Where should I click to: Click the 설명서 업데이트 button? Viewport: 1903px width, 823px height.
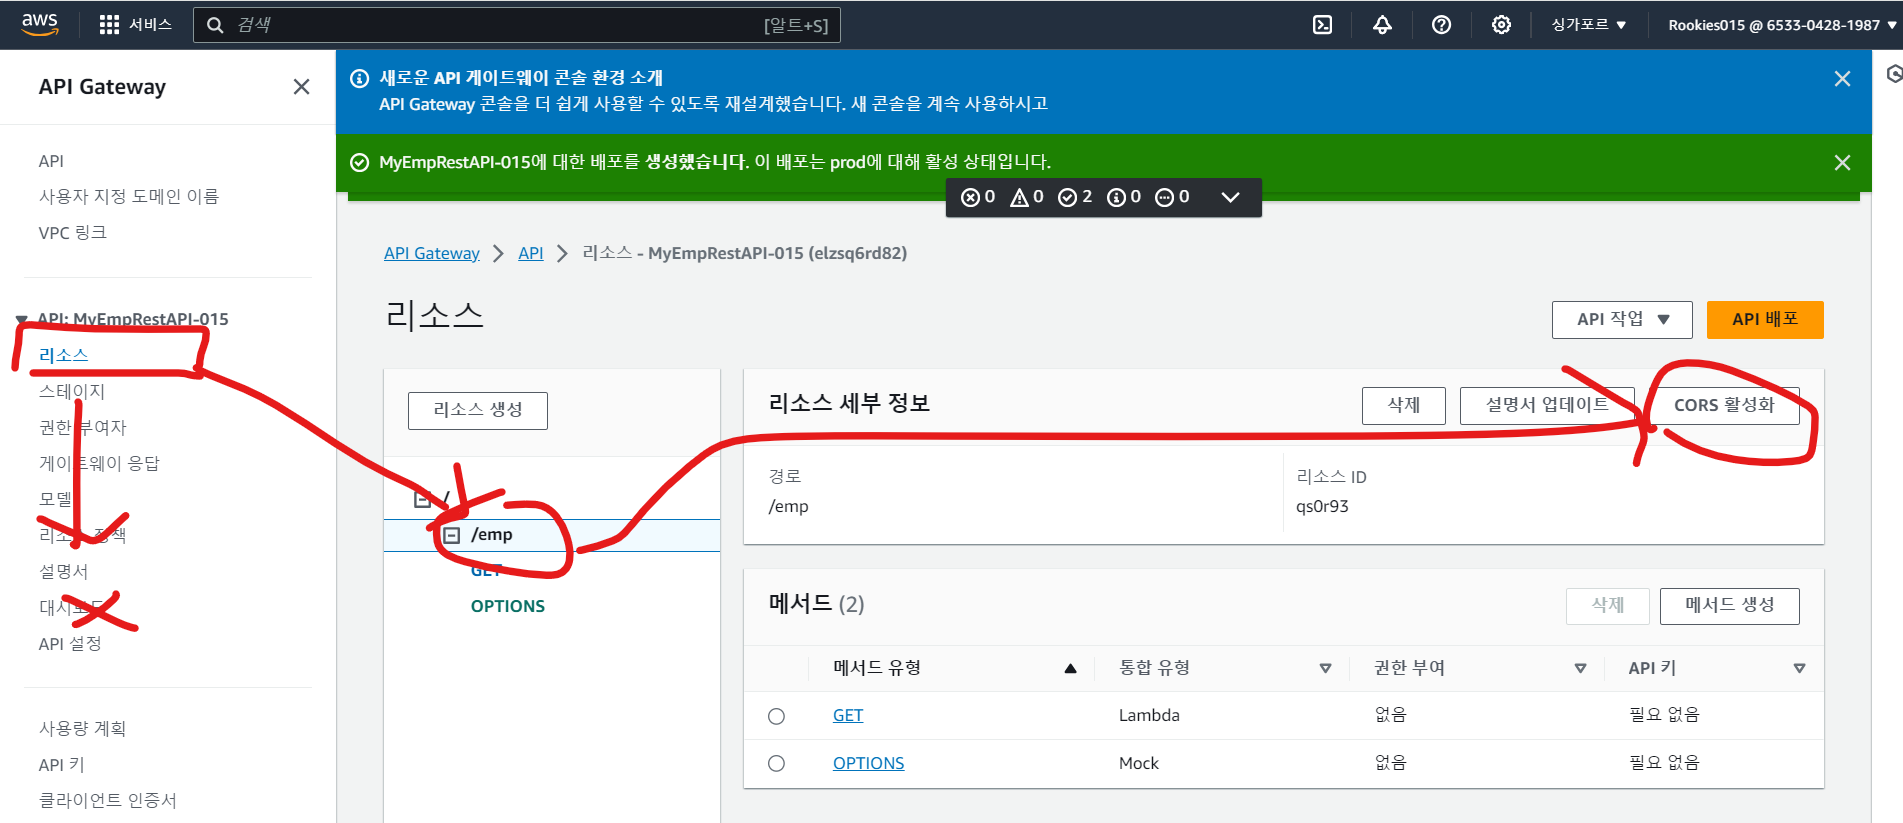click(1547, 405)
